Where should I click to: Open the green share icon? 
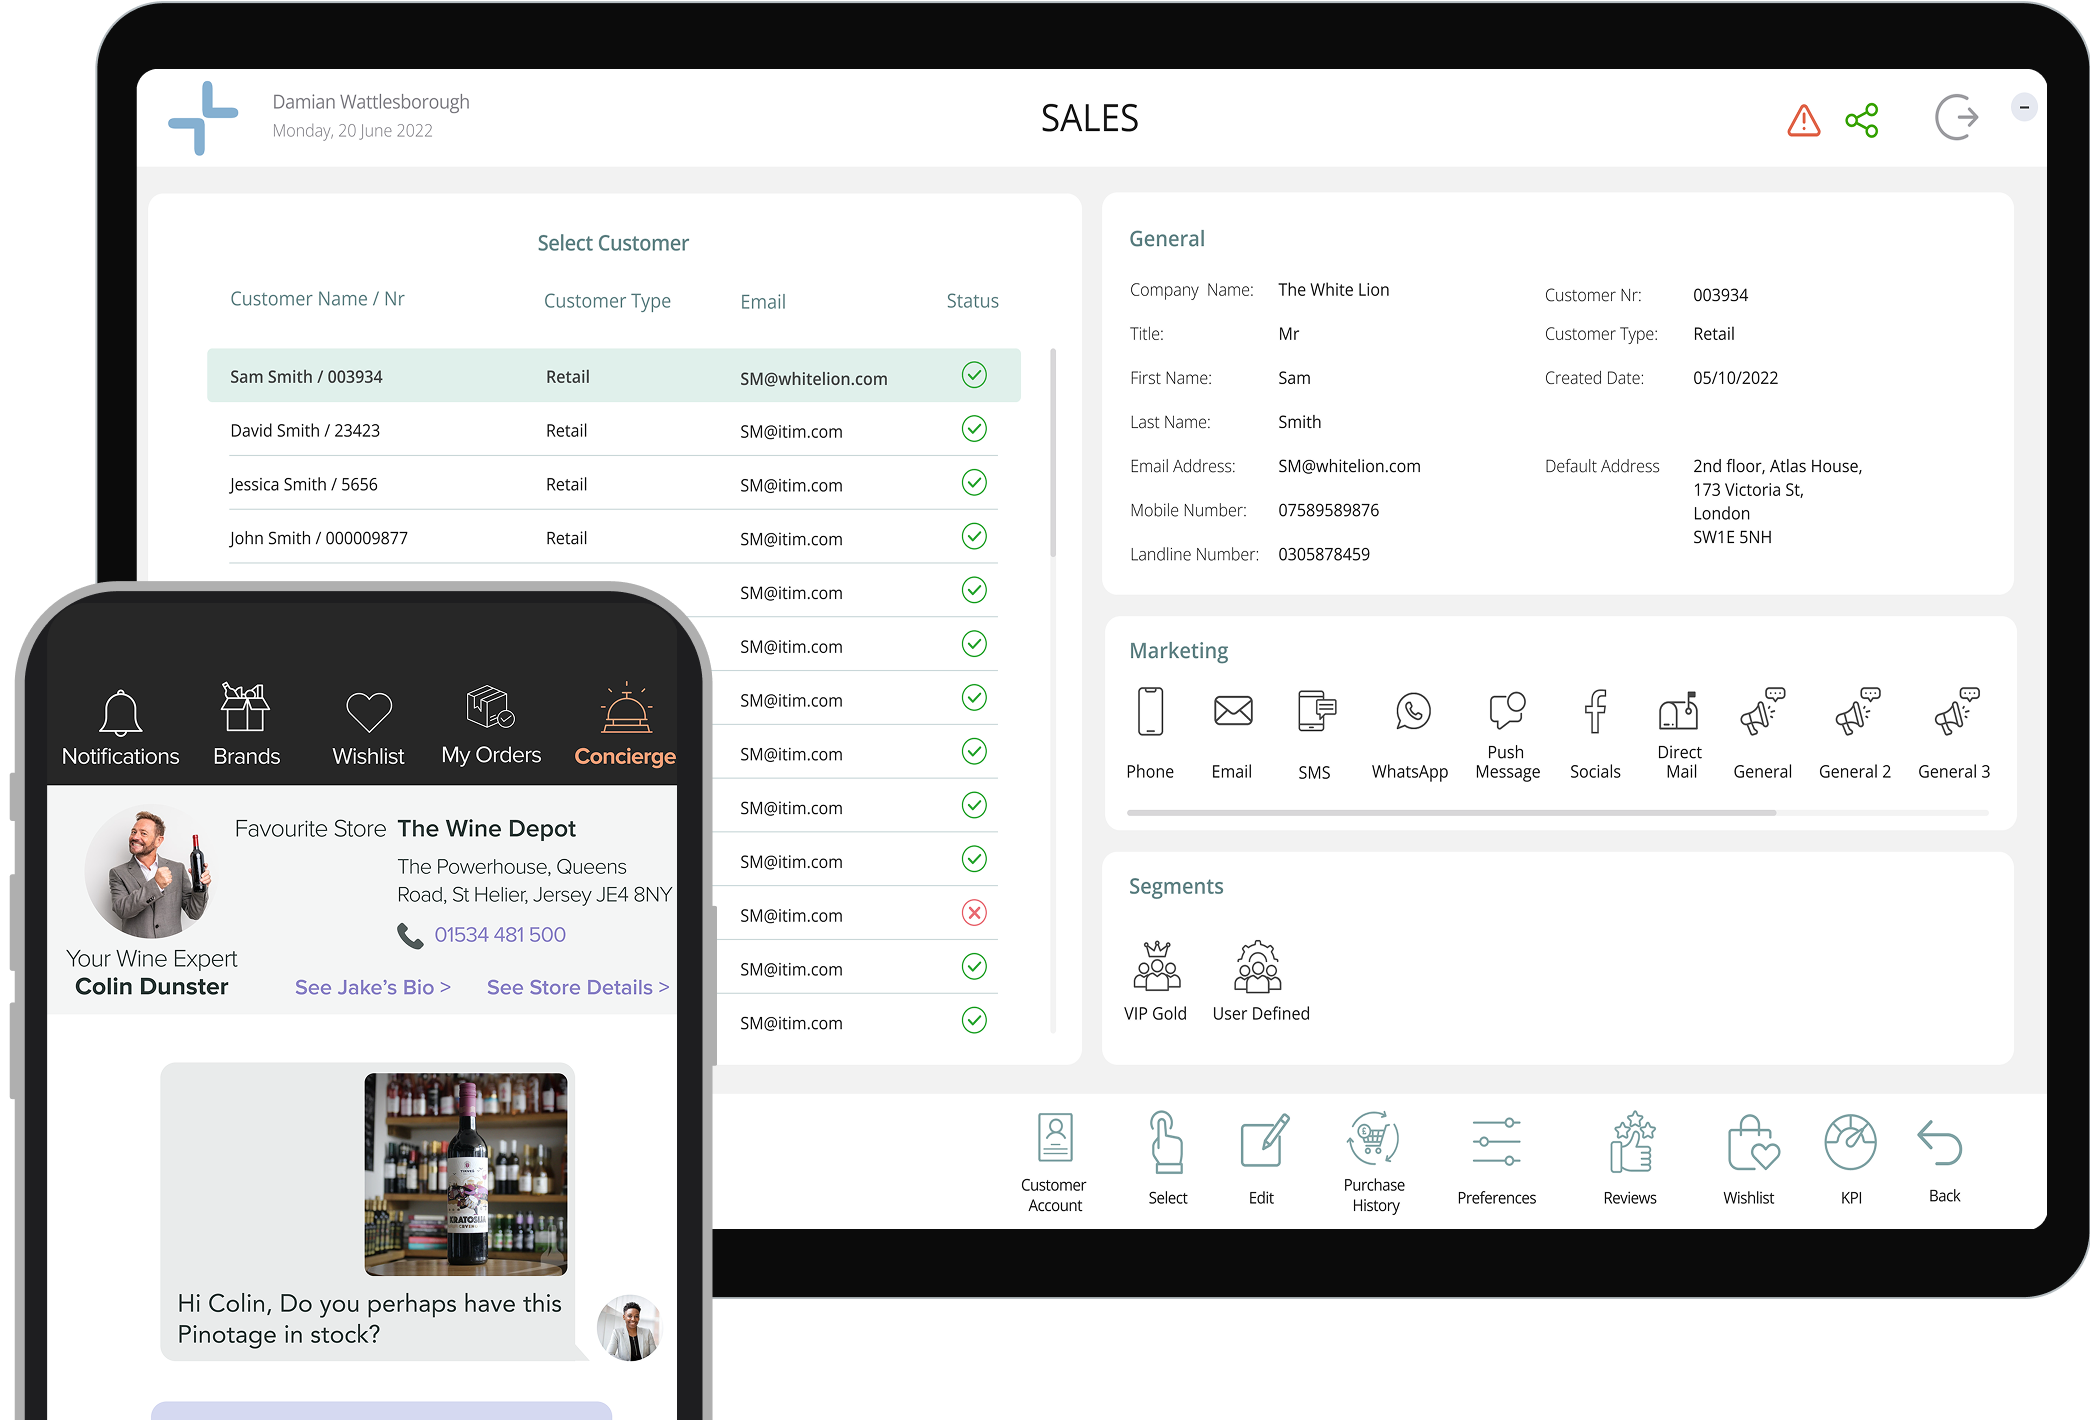pyautogui.click(x=1862, y=120)
